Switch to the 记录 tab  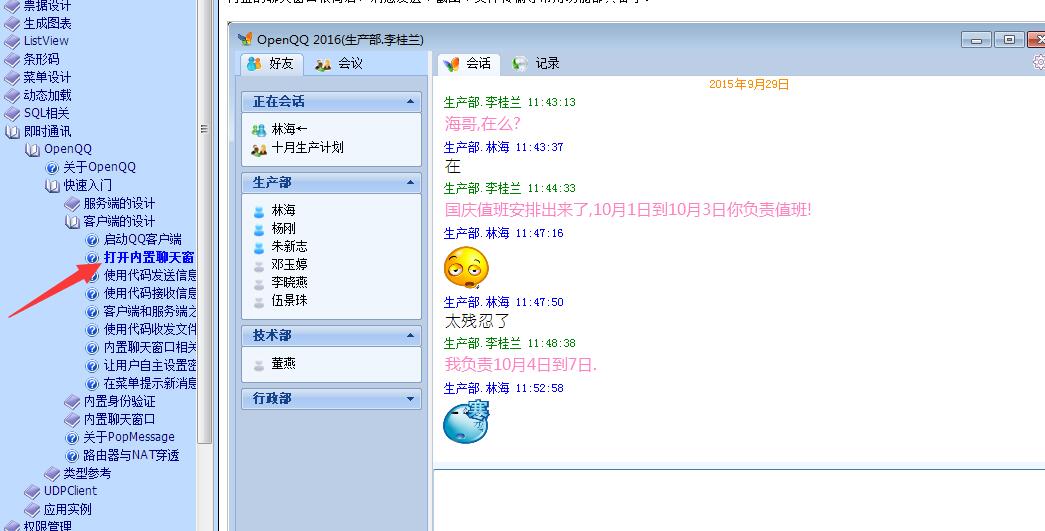[x=536, y=63]
